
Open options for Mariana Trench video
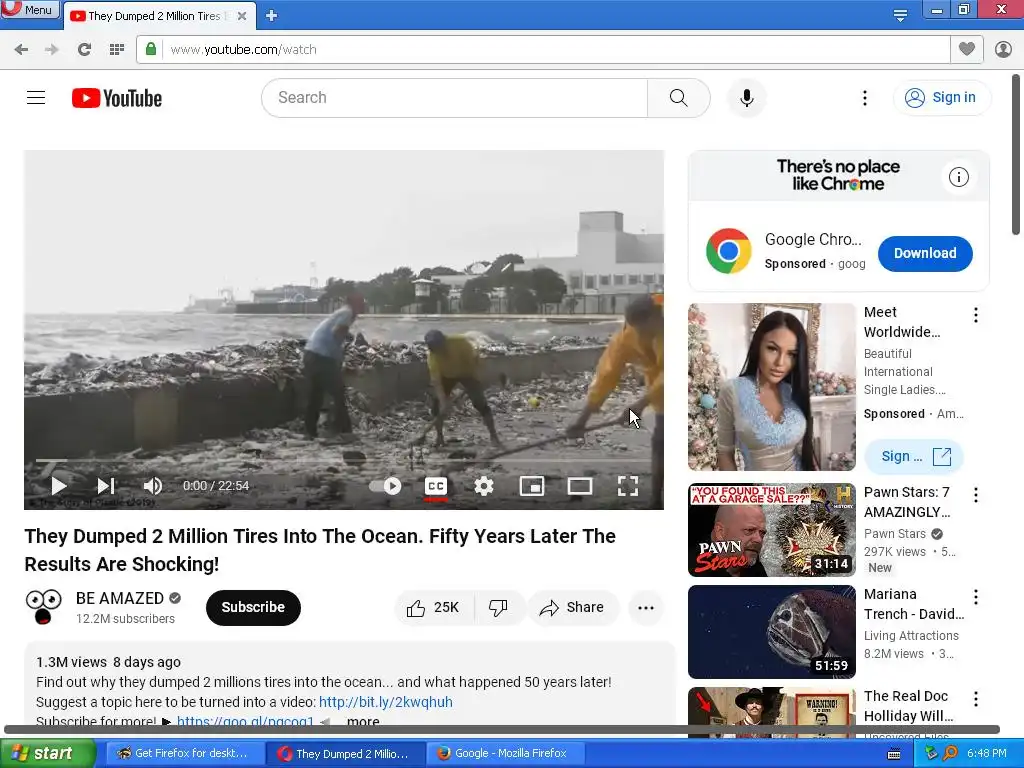(x=976, y=597)
